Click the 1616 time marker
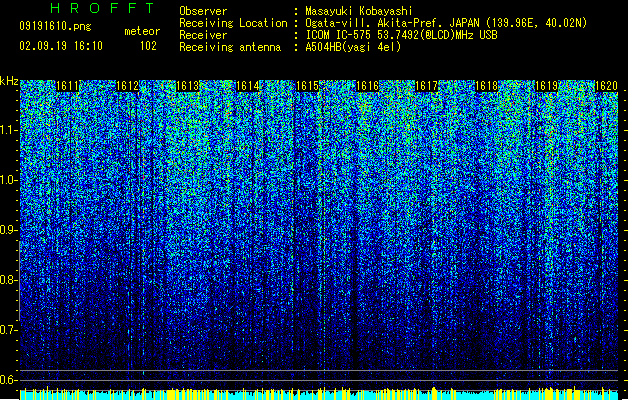Screen dimensions: 629x400 (367, 86)
